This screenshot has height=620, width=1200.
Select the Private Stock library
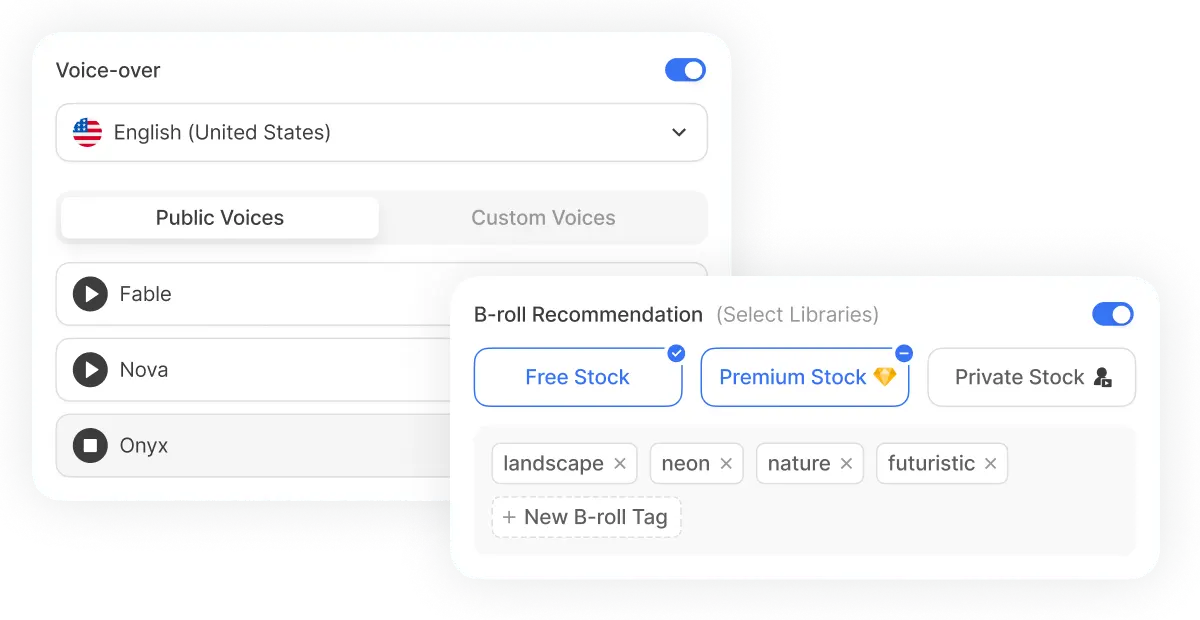[x=1031, y=377]
